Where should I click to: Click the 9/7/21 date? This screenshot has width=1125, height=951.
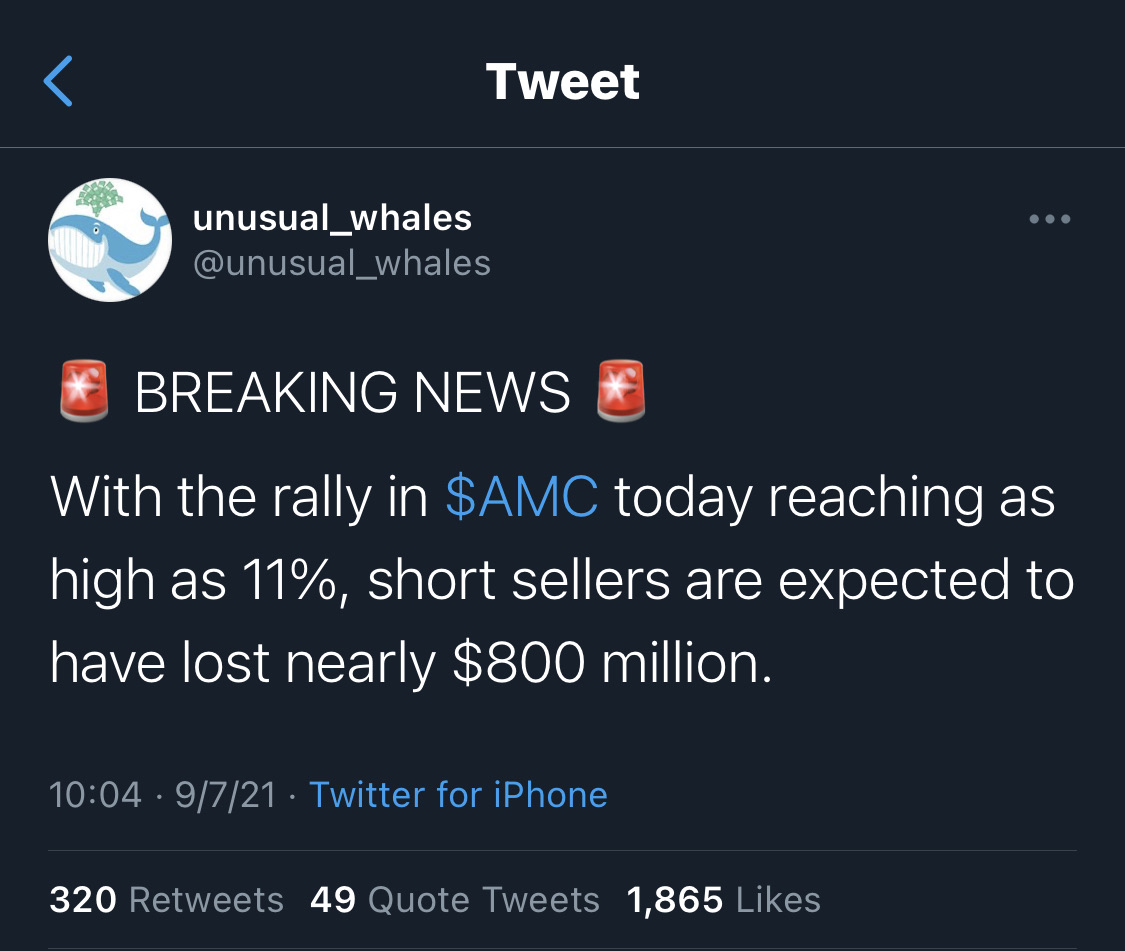[x=225, y=795]
